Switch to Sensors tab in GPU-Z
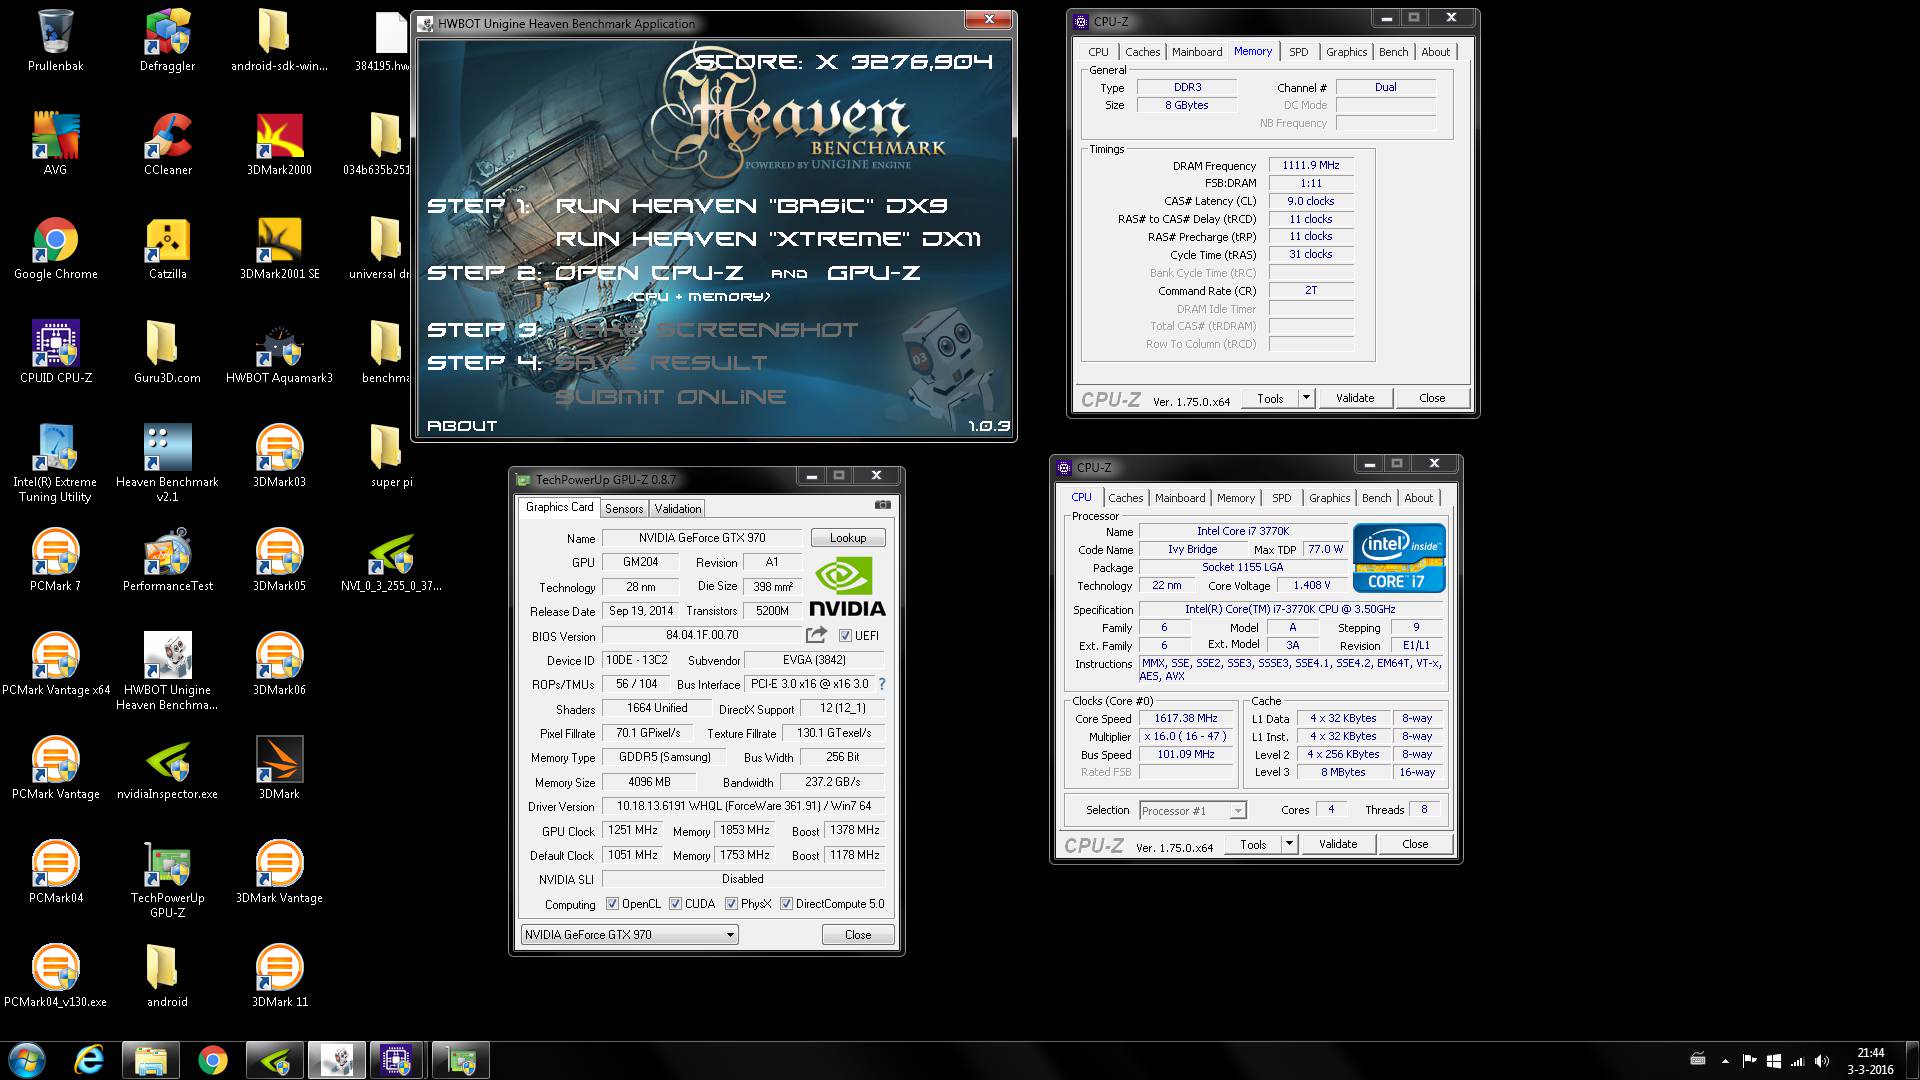The width and height of the screenshot is (1920, 1080). pos(624,509)
